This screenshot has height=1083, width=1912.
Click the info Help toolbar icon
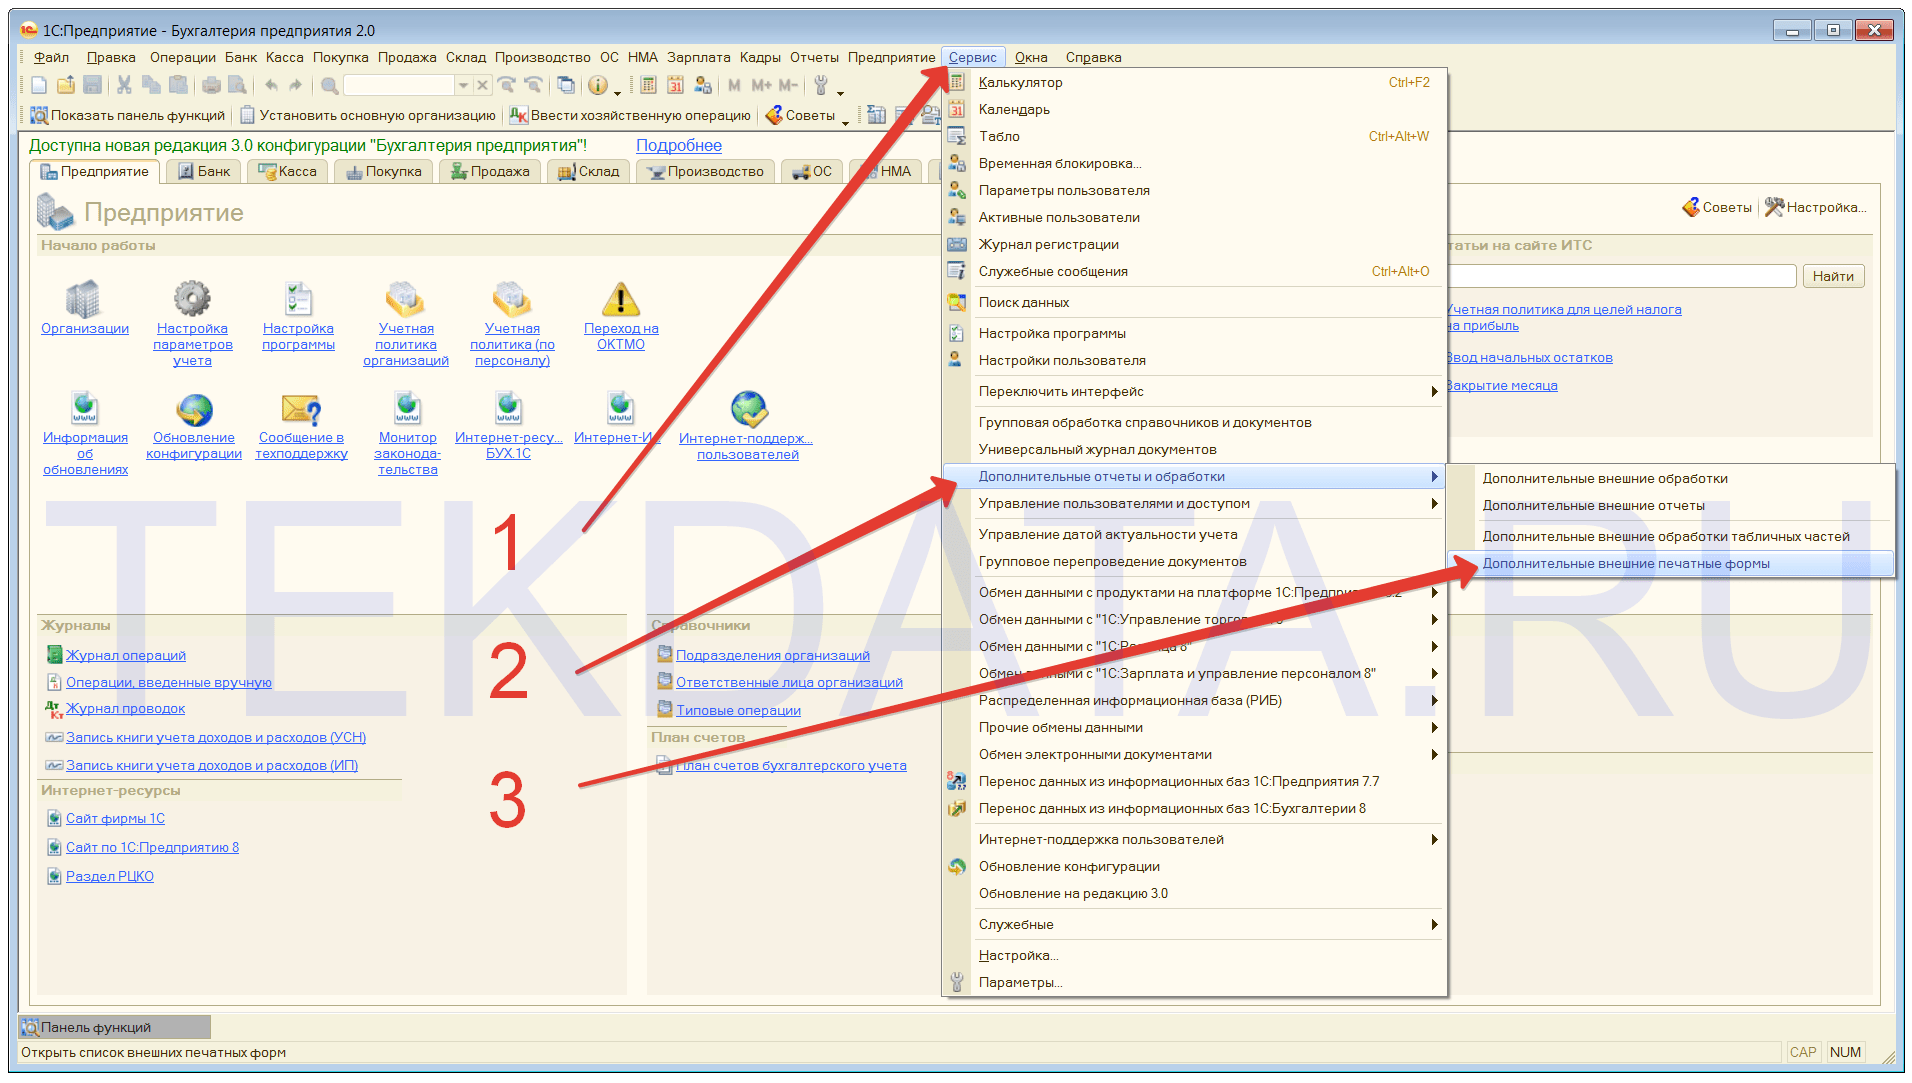598,86
